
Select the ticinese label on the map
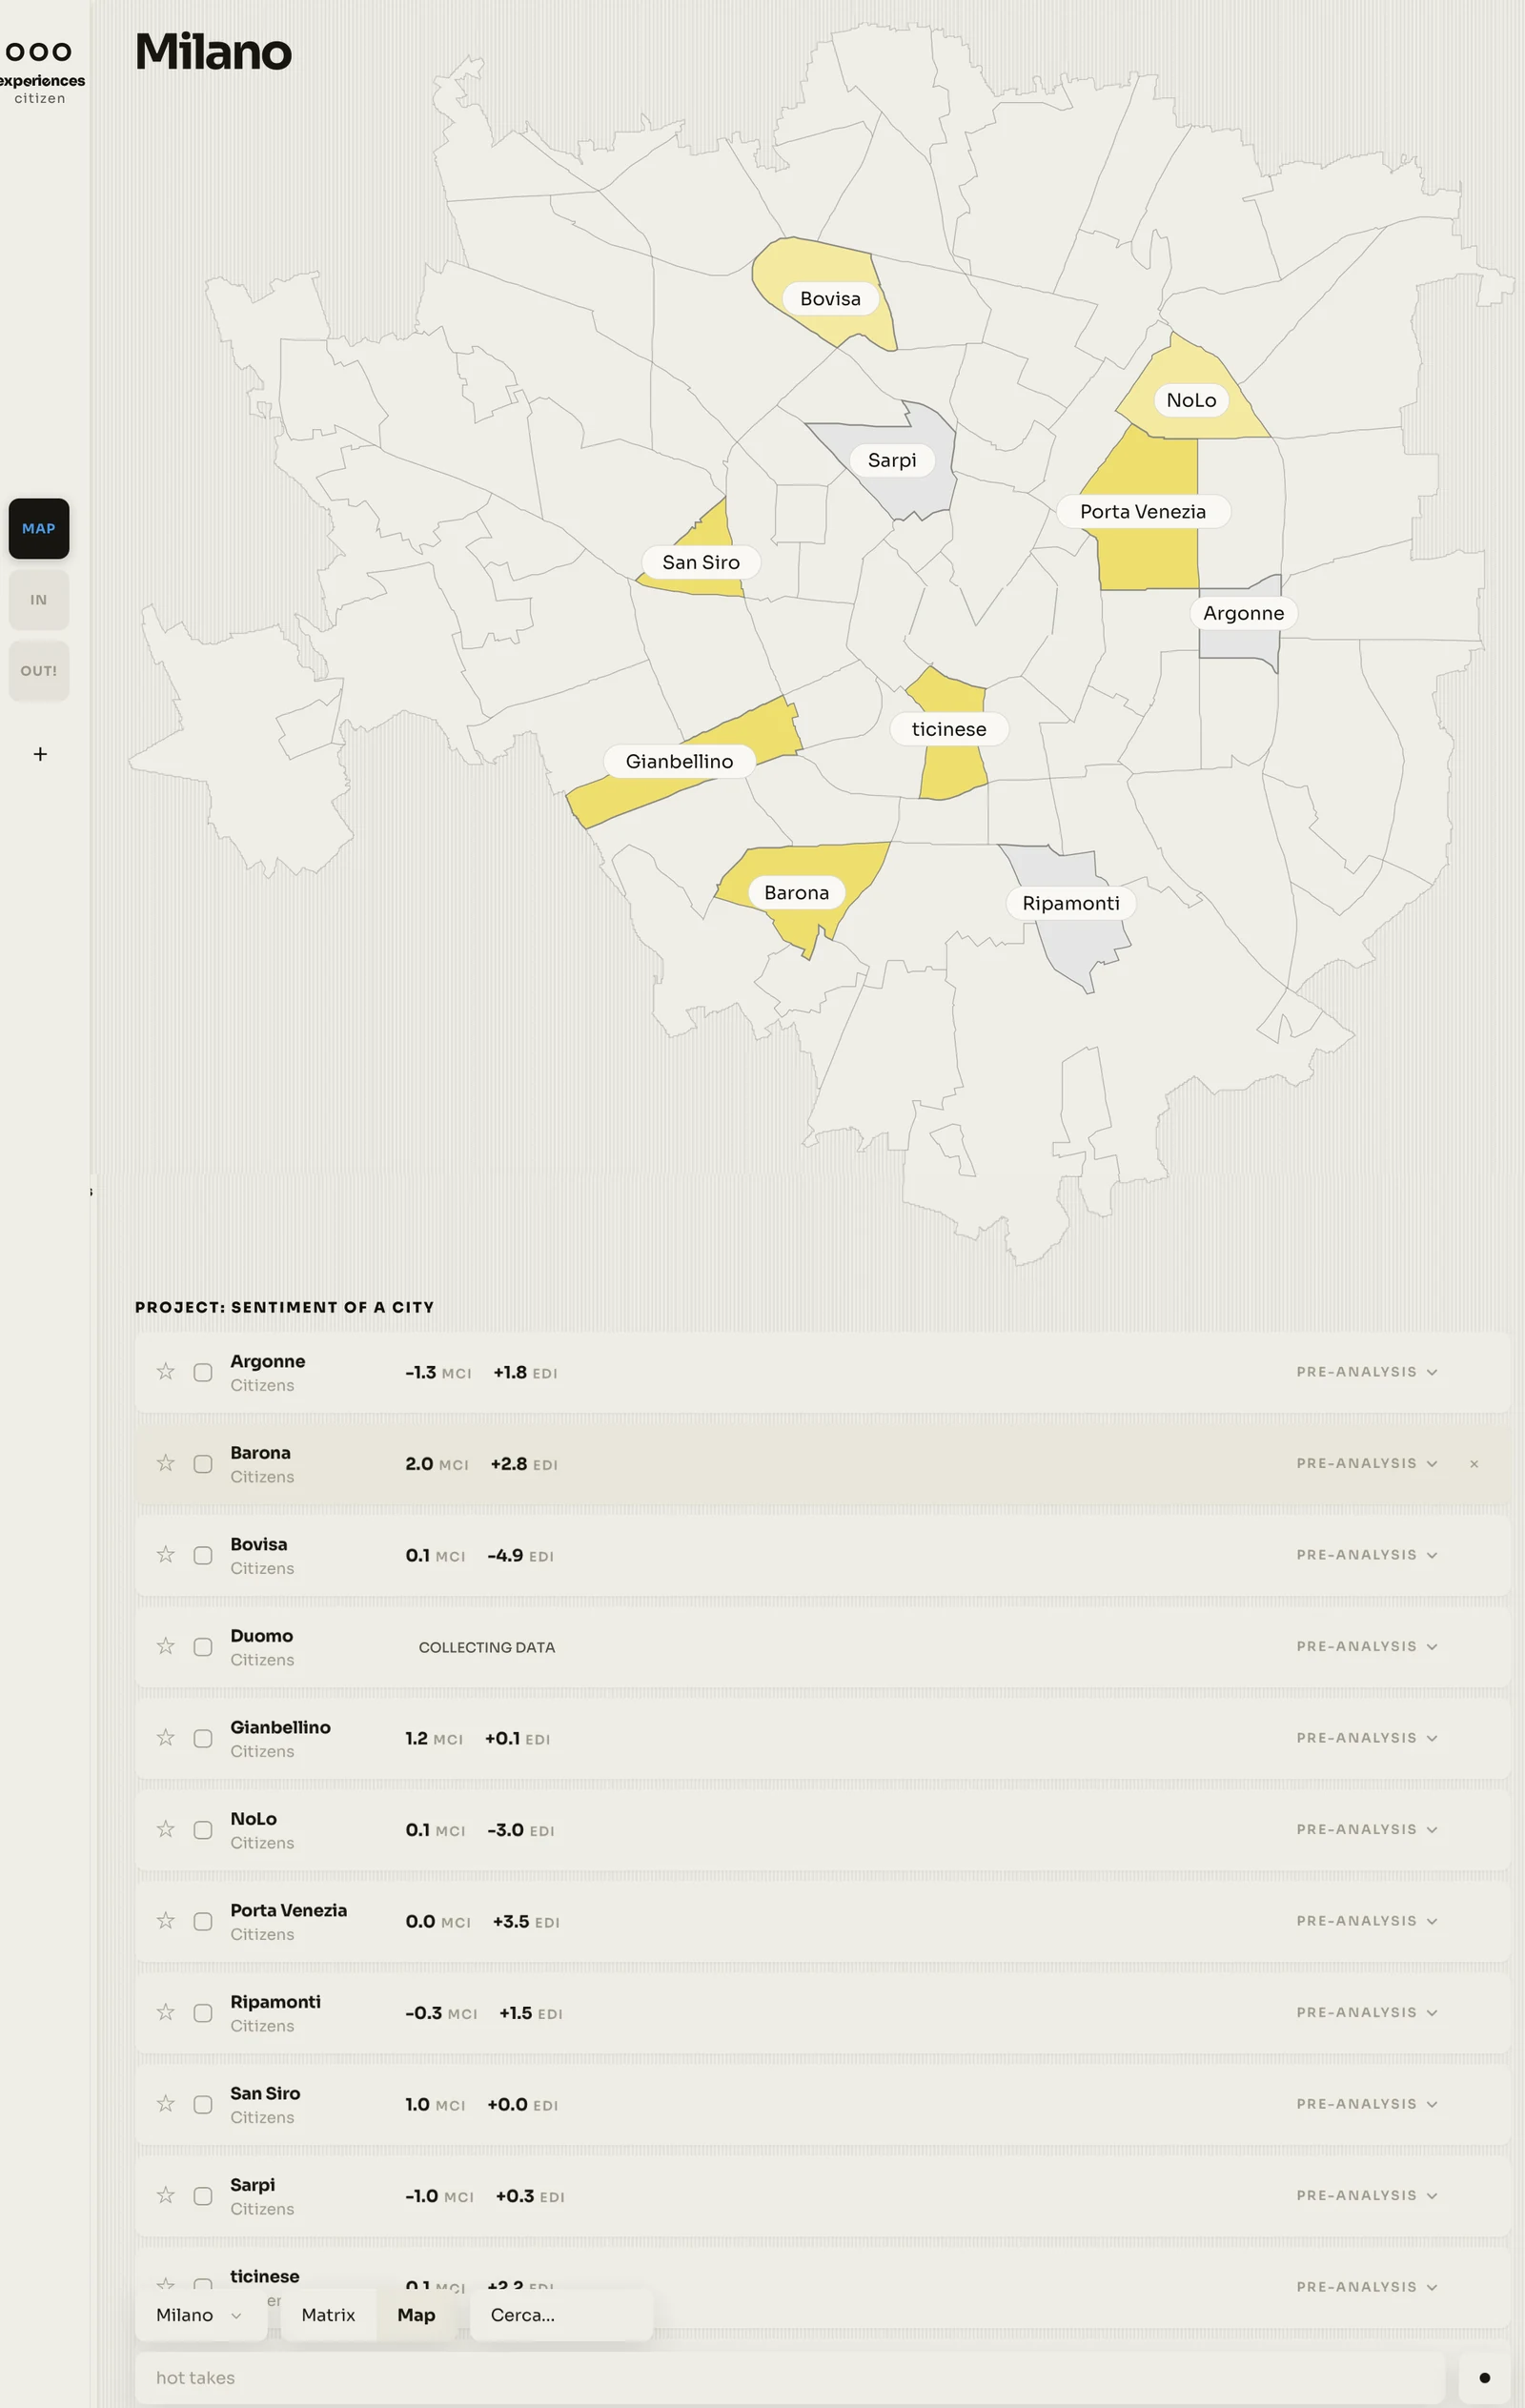pyautogui.click(x=949, y=729)
